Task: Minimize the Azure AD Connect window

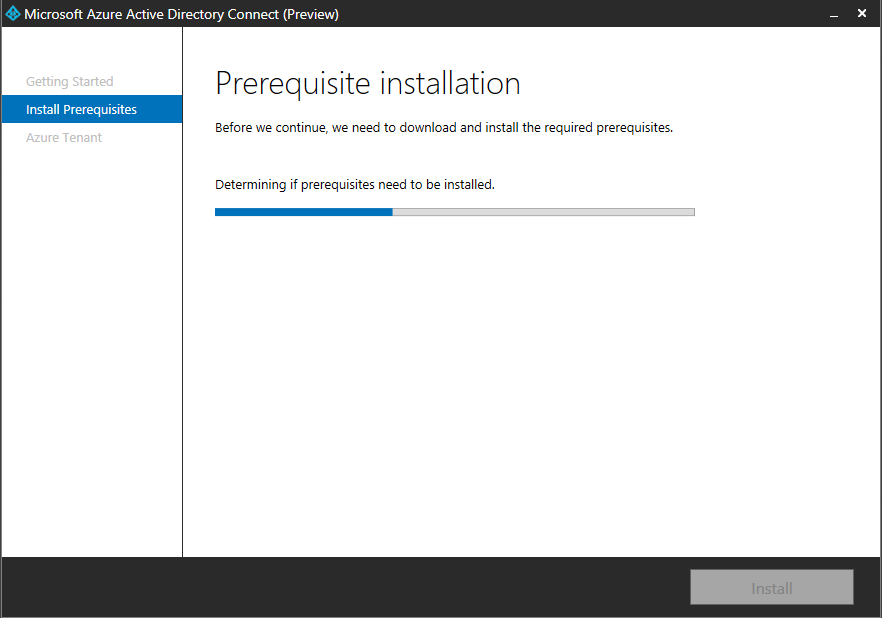Action: (x=834, y=14)
